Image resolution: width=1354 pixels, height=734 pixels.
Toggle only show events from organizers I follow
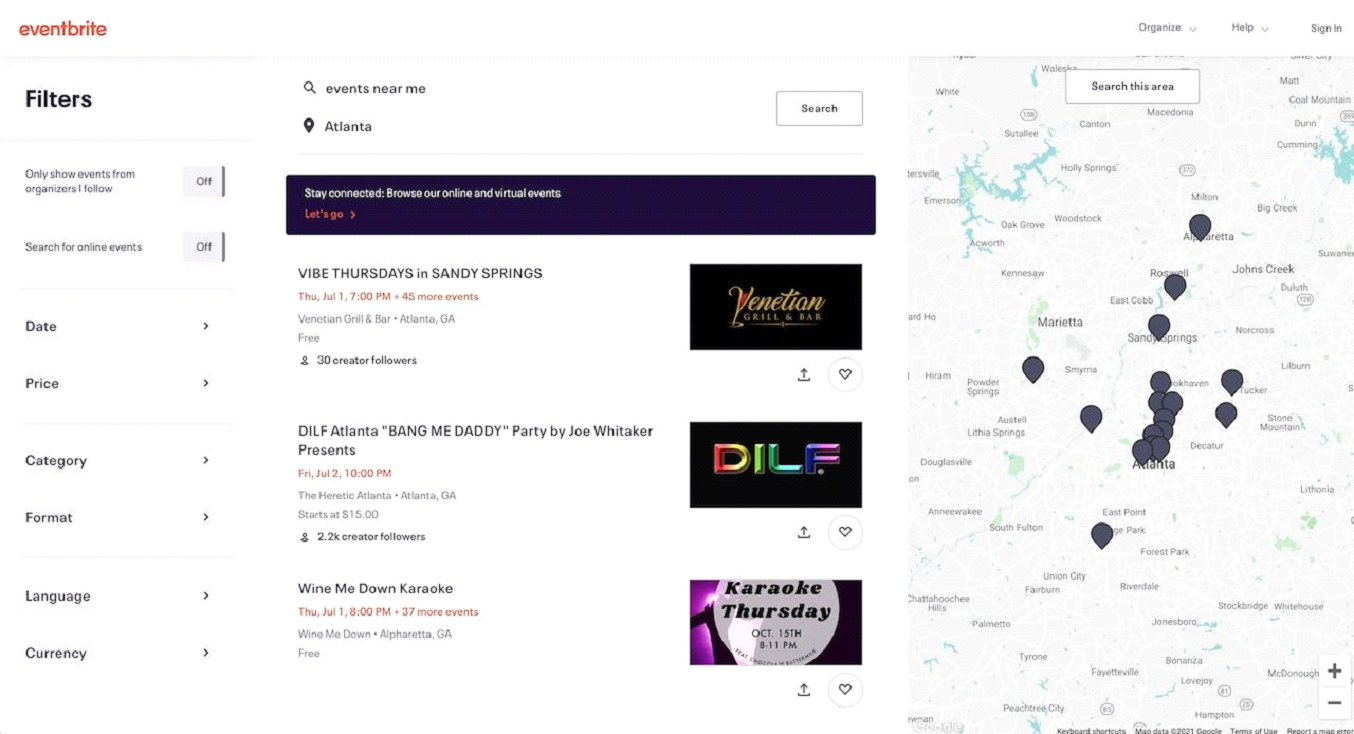204,181
